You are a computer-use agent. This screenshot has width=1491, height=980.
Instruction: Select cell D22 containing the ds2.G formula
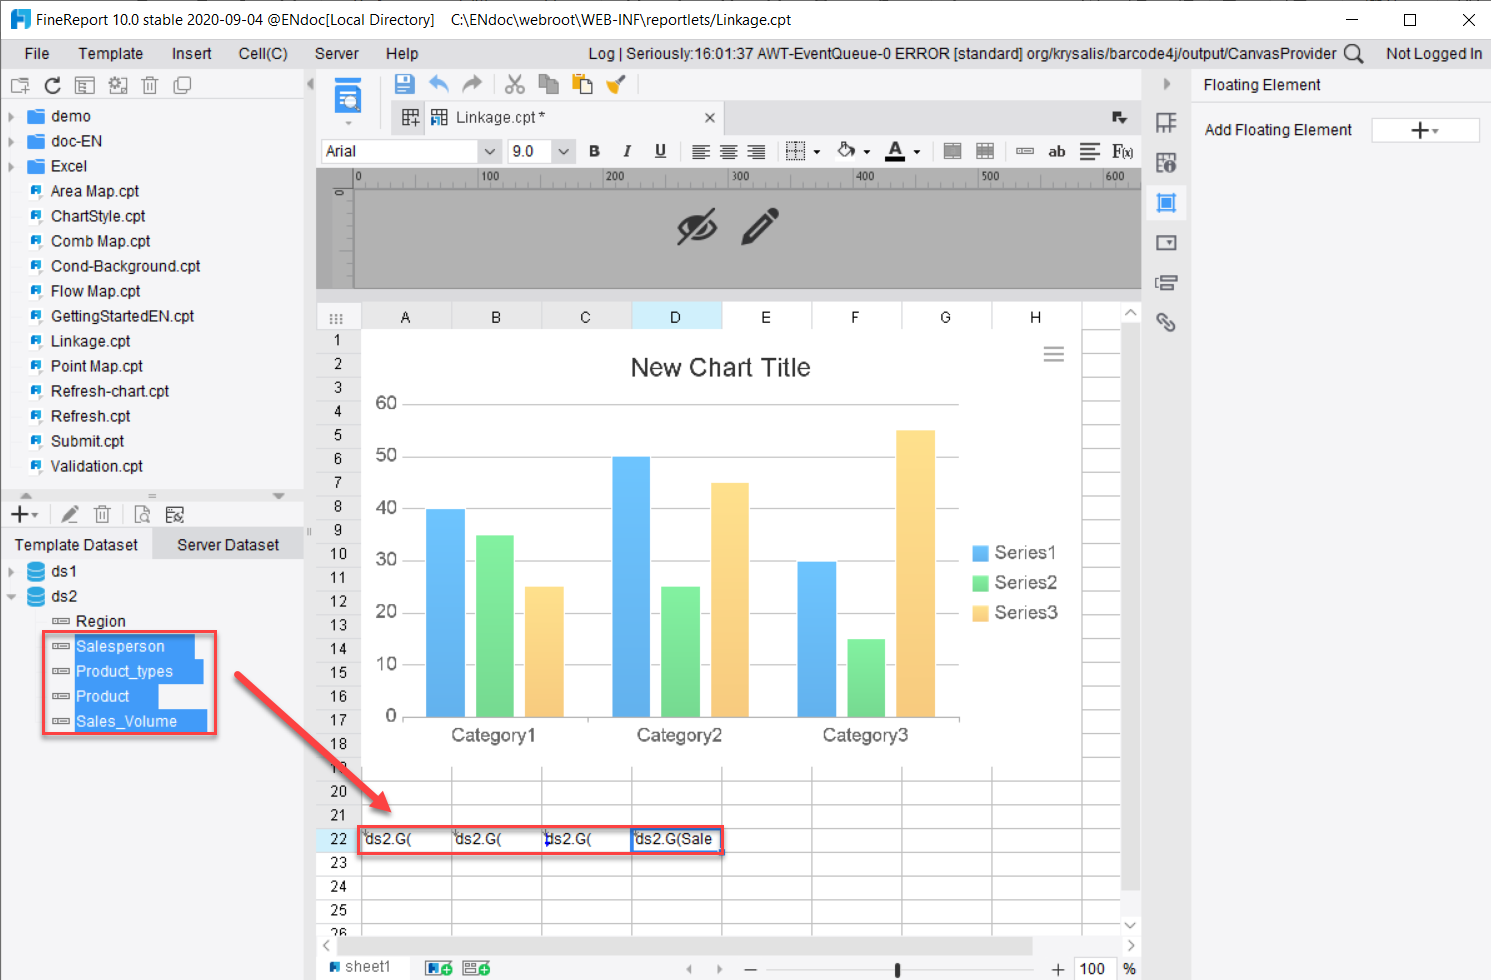pos(677,839)
